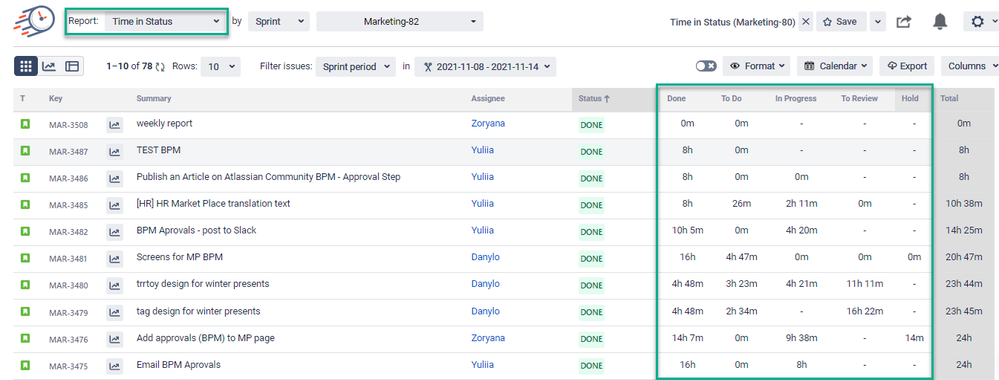Sort by the Status column header
This screenshot has width=999, height=380.
point(594,99)
